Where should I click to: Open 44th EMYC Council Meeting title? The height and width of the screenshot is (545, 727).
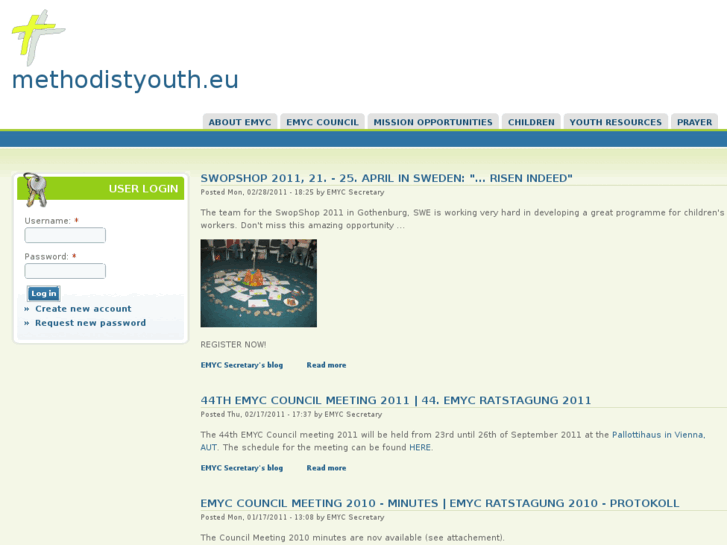tap(395, 400)
